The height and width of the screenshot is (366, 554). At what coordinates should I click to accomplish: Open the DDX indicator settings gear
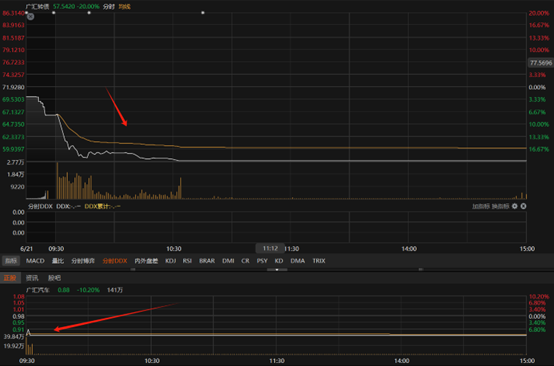[515, 206]
